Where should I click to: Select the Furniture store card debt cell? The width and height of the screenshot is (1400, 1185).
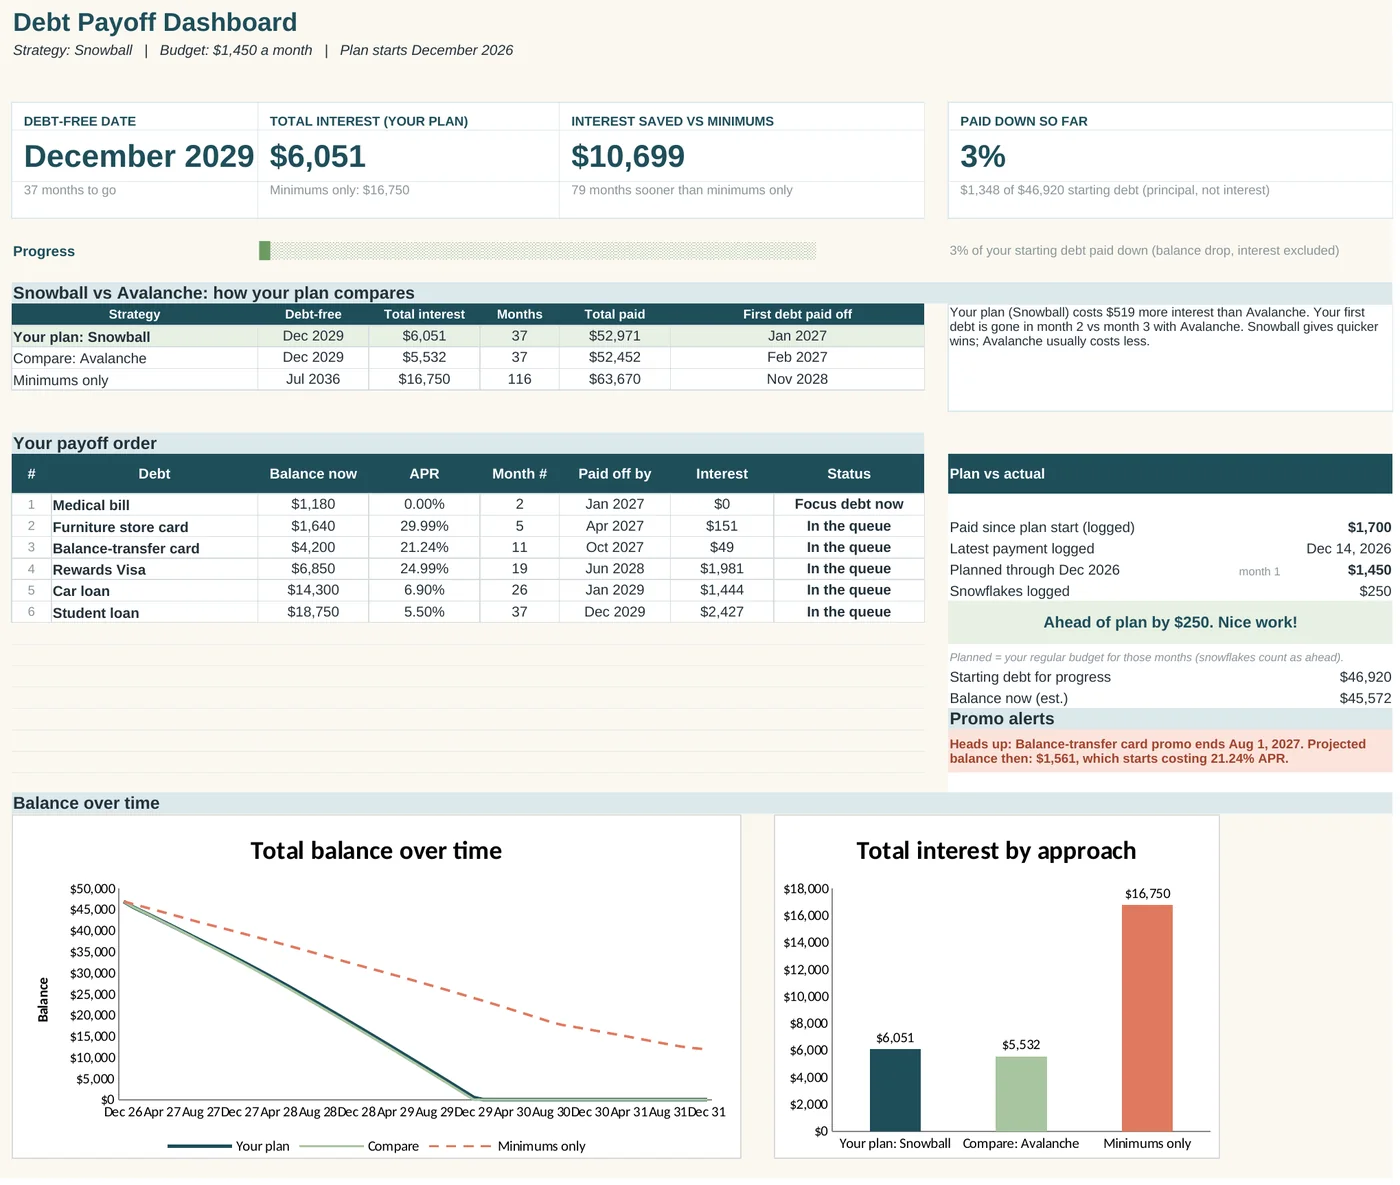click(x=154, y=527)
